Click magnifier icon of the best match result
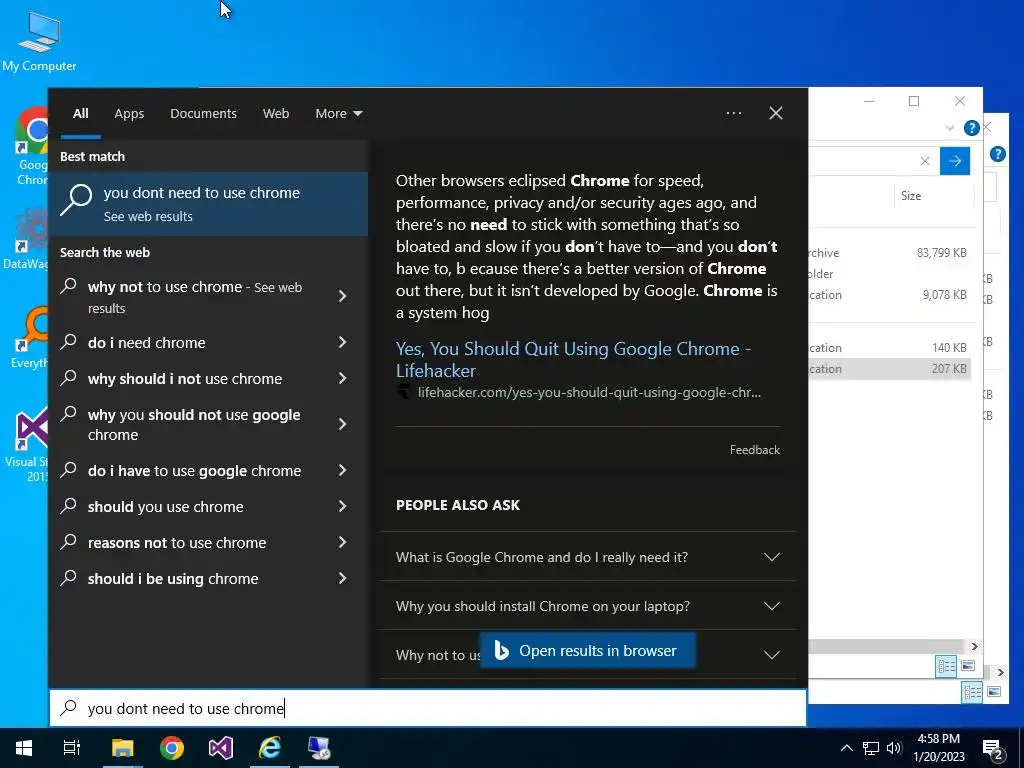Screen dimensions: 1024x768 tap(76, 199)
